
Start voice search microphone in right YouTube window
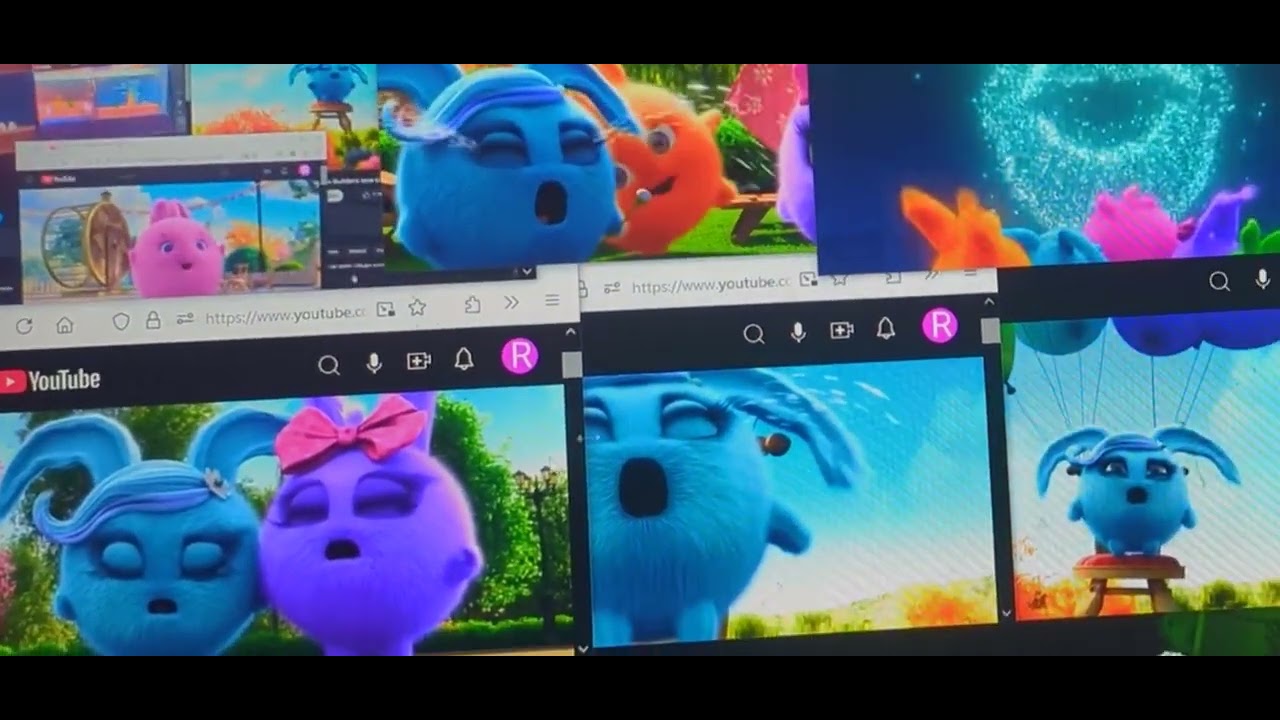1263,279
